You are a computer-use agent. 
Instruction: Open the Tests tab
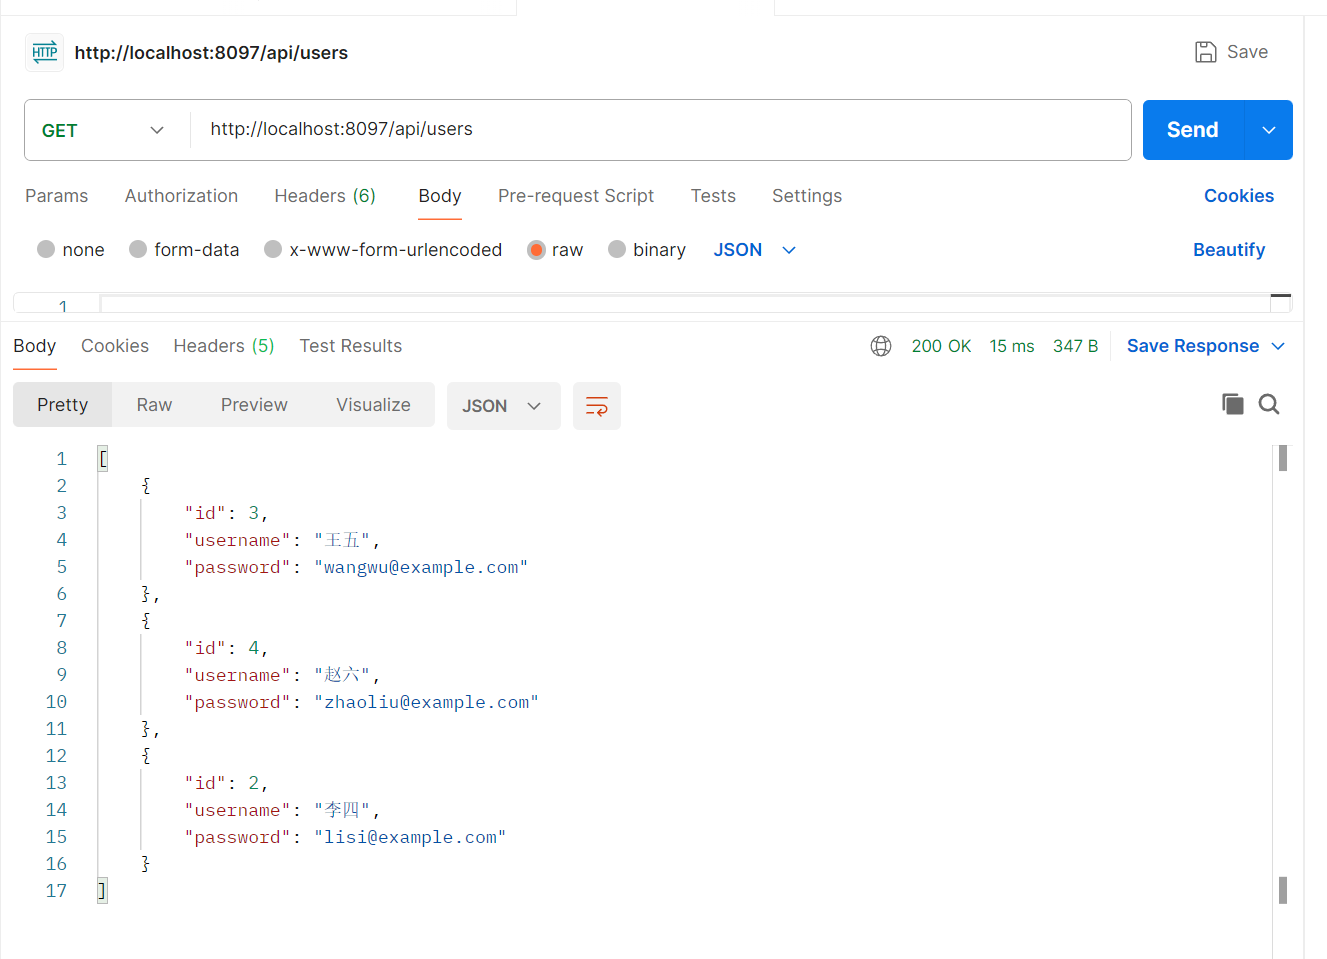[x=712, y=196]
